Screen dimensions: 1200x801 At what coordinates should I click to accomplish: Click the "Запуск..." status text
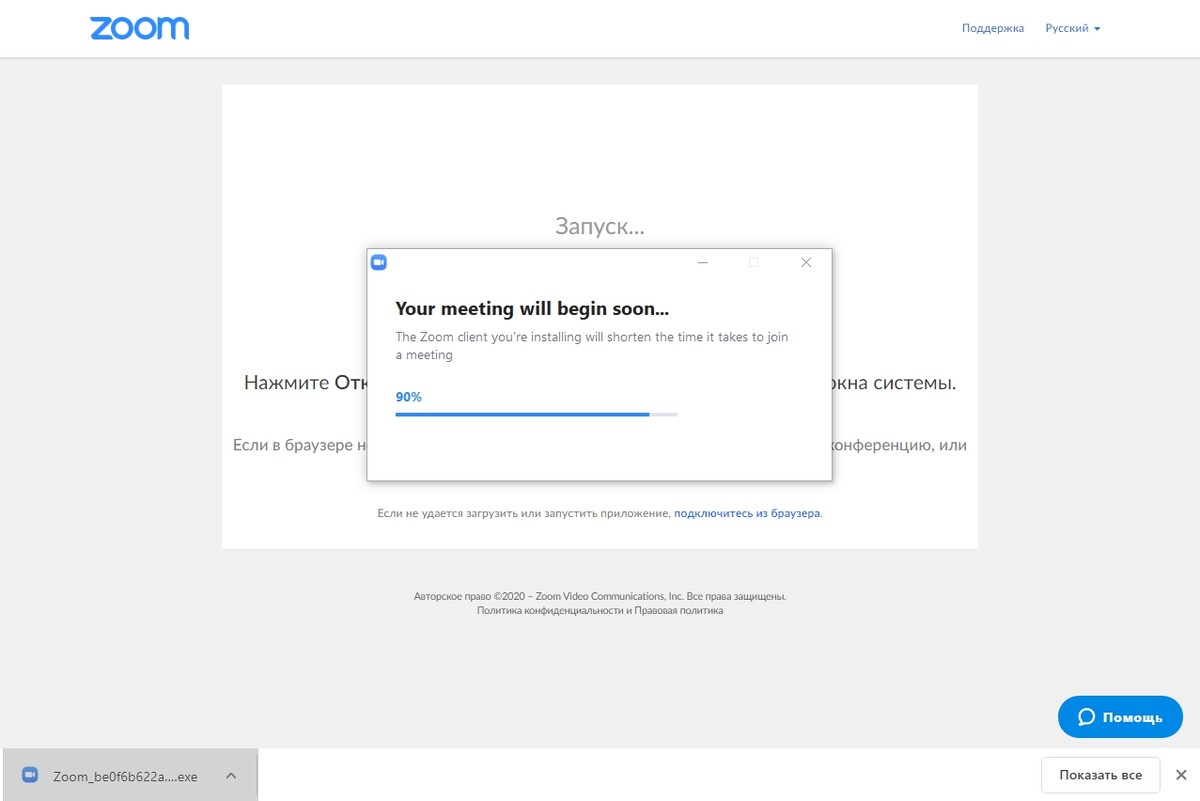600,226
